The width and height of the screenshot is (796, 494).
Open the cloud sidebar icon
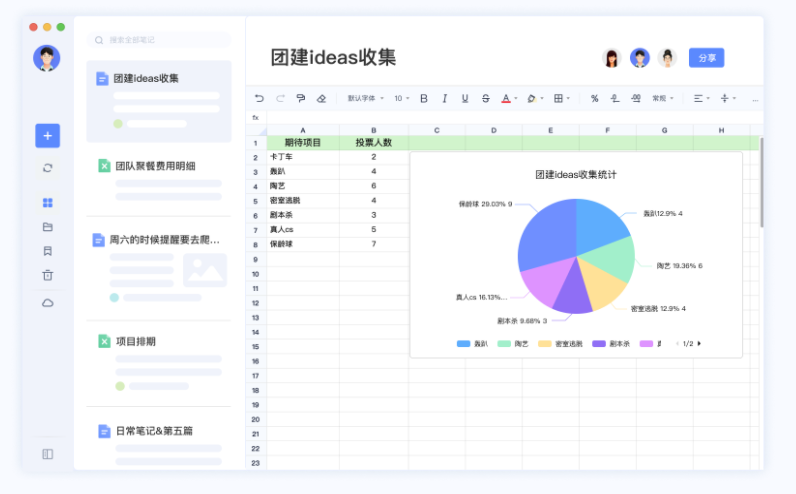tap(48, 303)
